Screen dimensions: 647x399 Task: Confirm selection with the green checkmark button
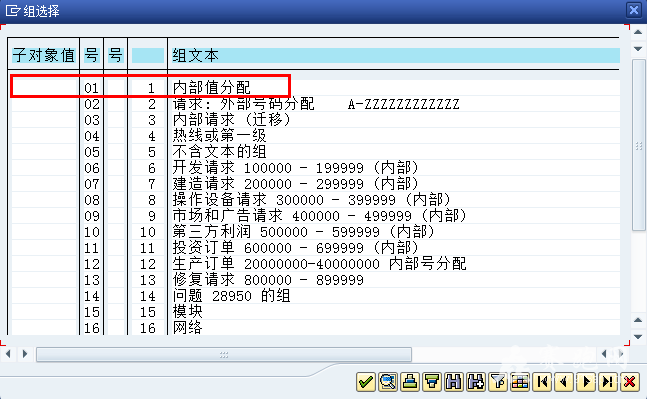tap(366, 382)
